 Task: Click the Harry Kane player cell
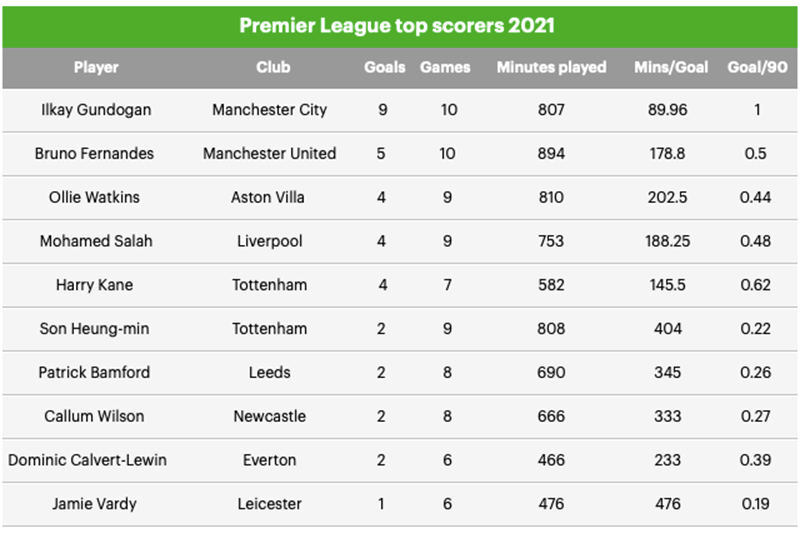[x=95, y=285]
